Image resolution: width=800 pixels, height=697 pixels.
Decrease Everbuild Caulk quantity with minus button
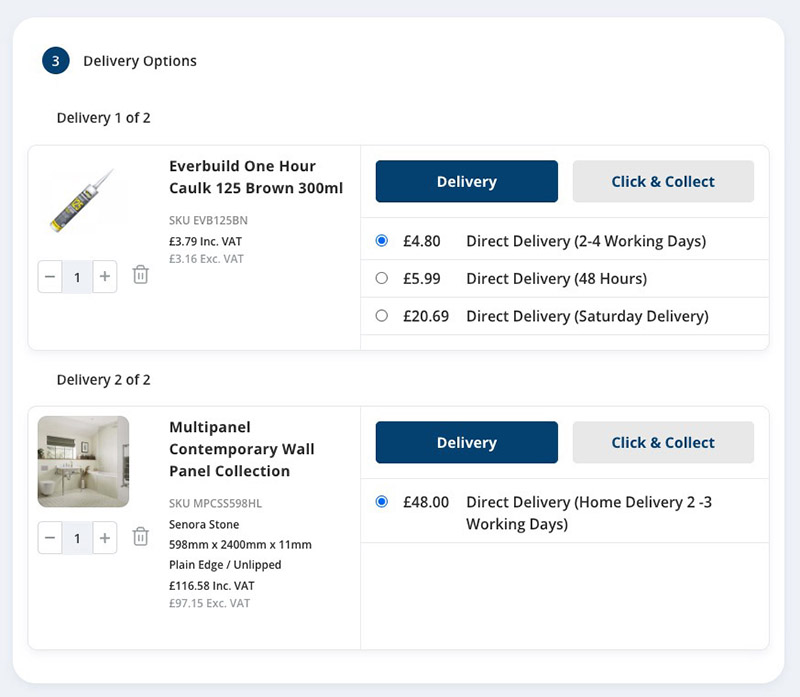tap(50, 276)
